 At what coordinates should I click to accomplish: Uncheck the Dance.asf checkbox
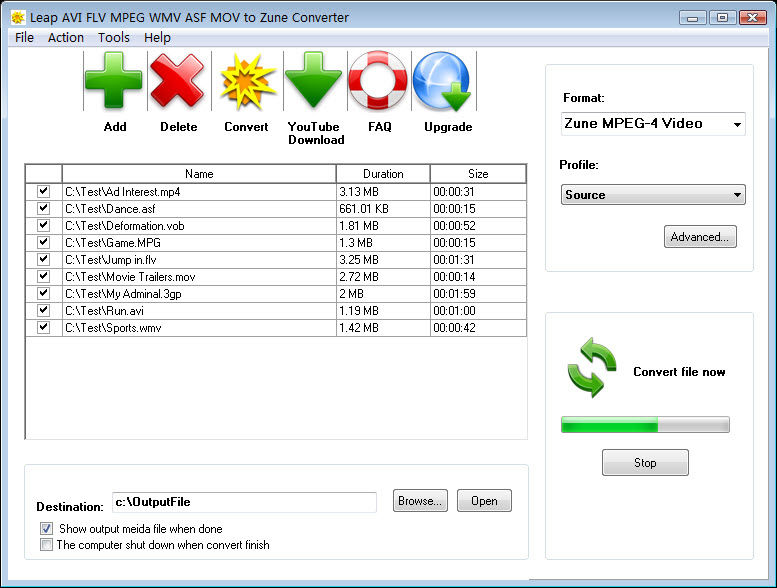(x=44, y=208)
